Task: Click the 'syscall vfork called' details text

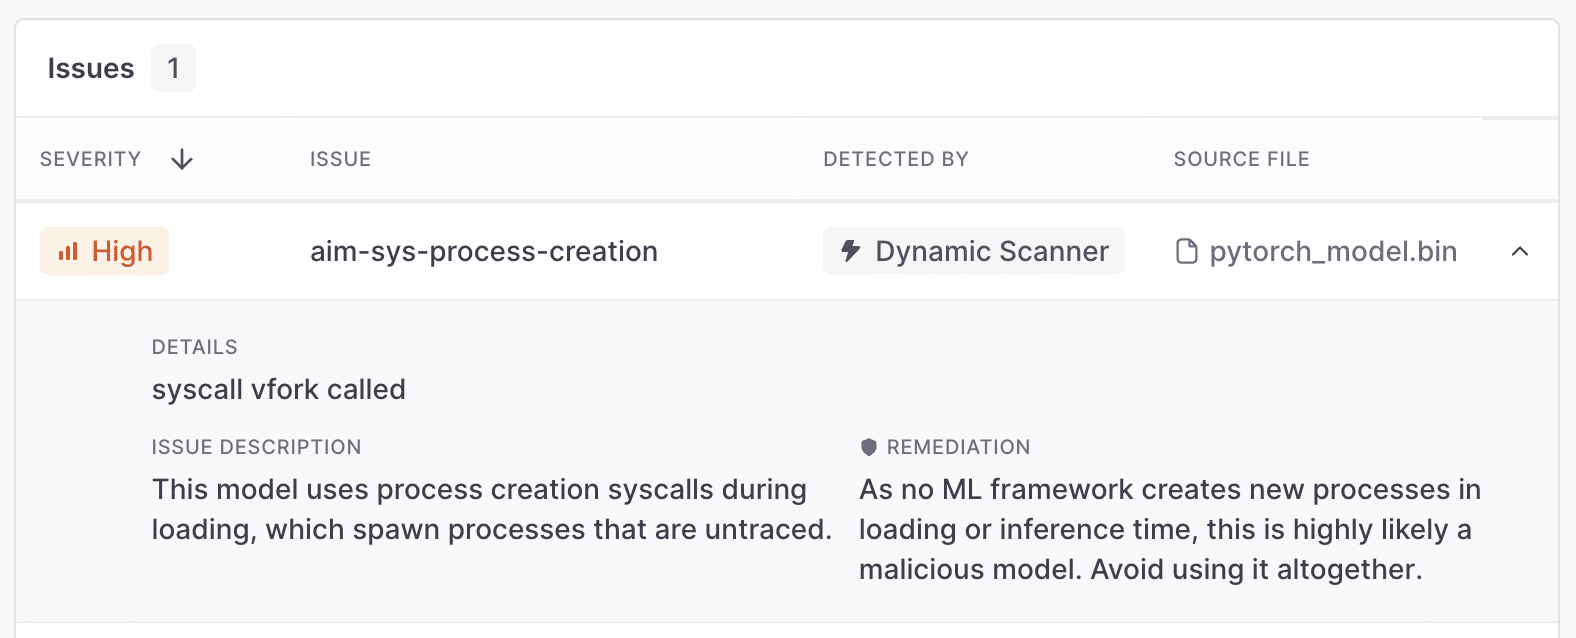Action: 279,390
